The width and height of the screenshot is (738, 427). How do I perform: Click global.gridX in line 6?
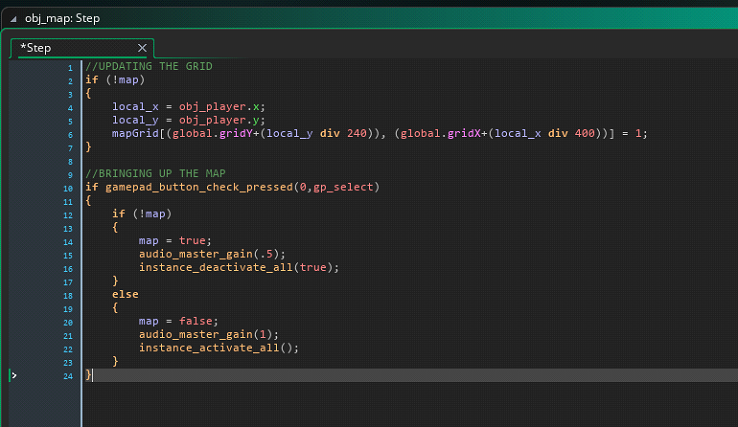click(441, 133)
